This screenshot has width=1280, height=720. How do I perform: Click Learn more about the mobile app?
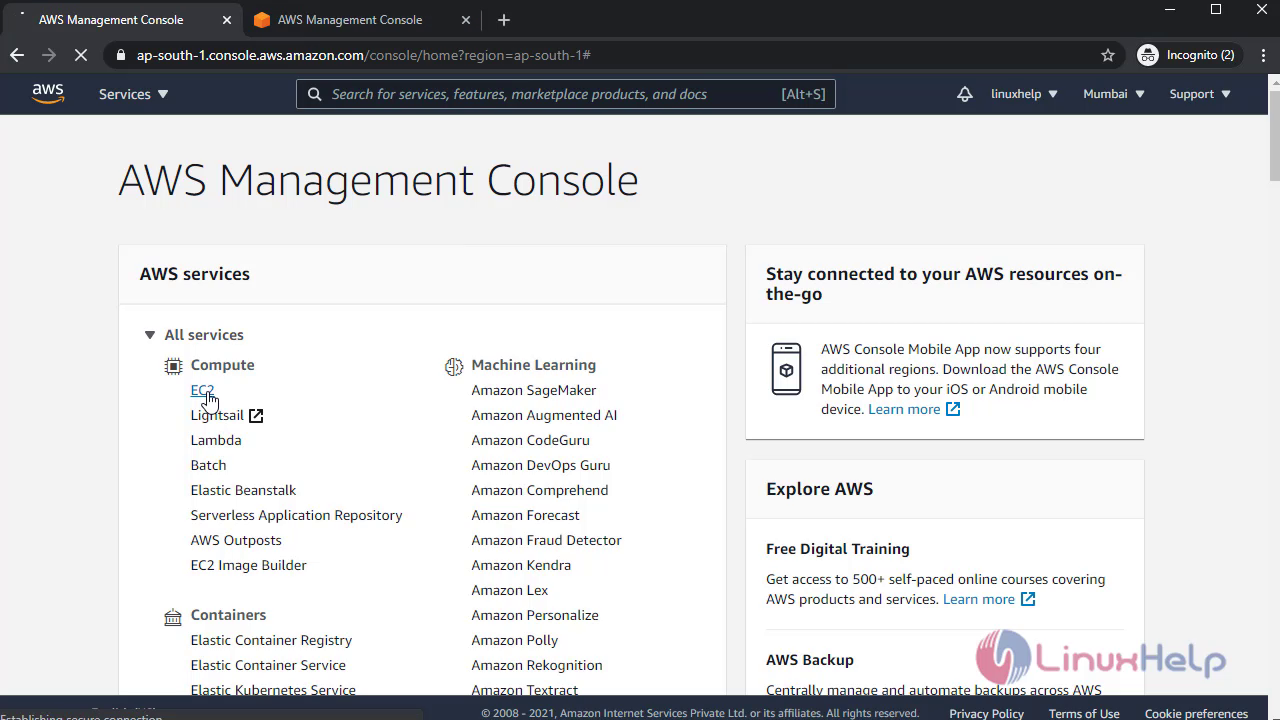point(904,409)
